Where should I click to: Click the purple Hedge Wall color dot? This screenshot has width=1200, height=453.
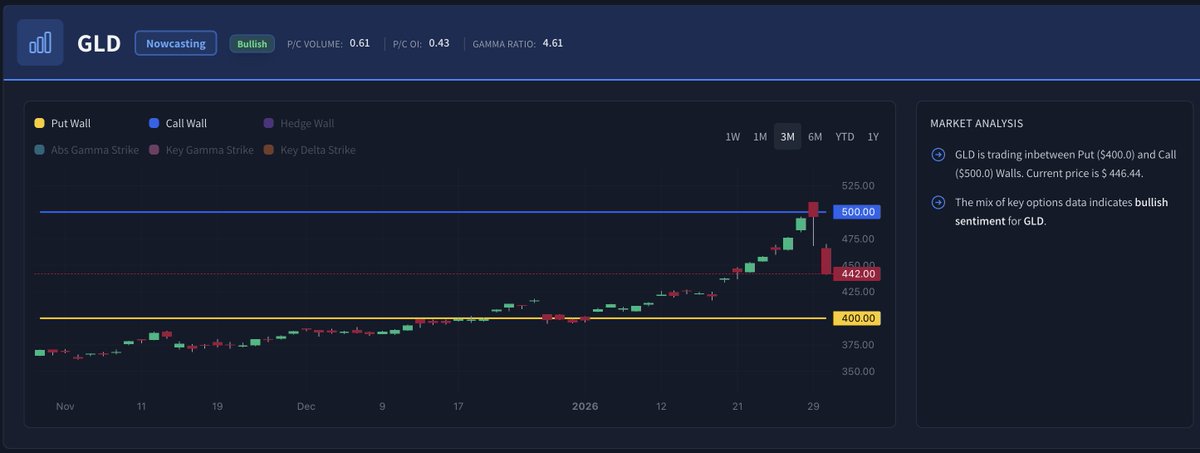[269, 123]
